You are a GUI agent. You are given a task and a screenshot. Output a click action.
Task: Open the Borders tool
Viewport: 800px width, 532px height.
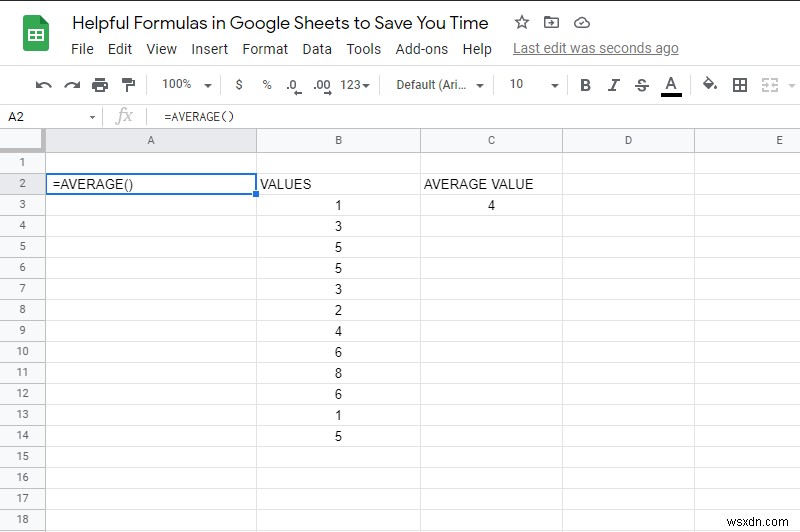pos(740,85)
